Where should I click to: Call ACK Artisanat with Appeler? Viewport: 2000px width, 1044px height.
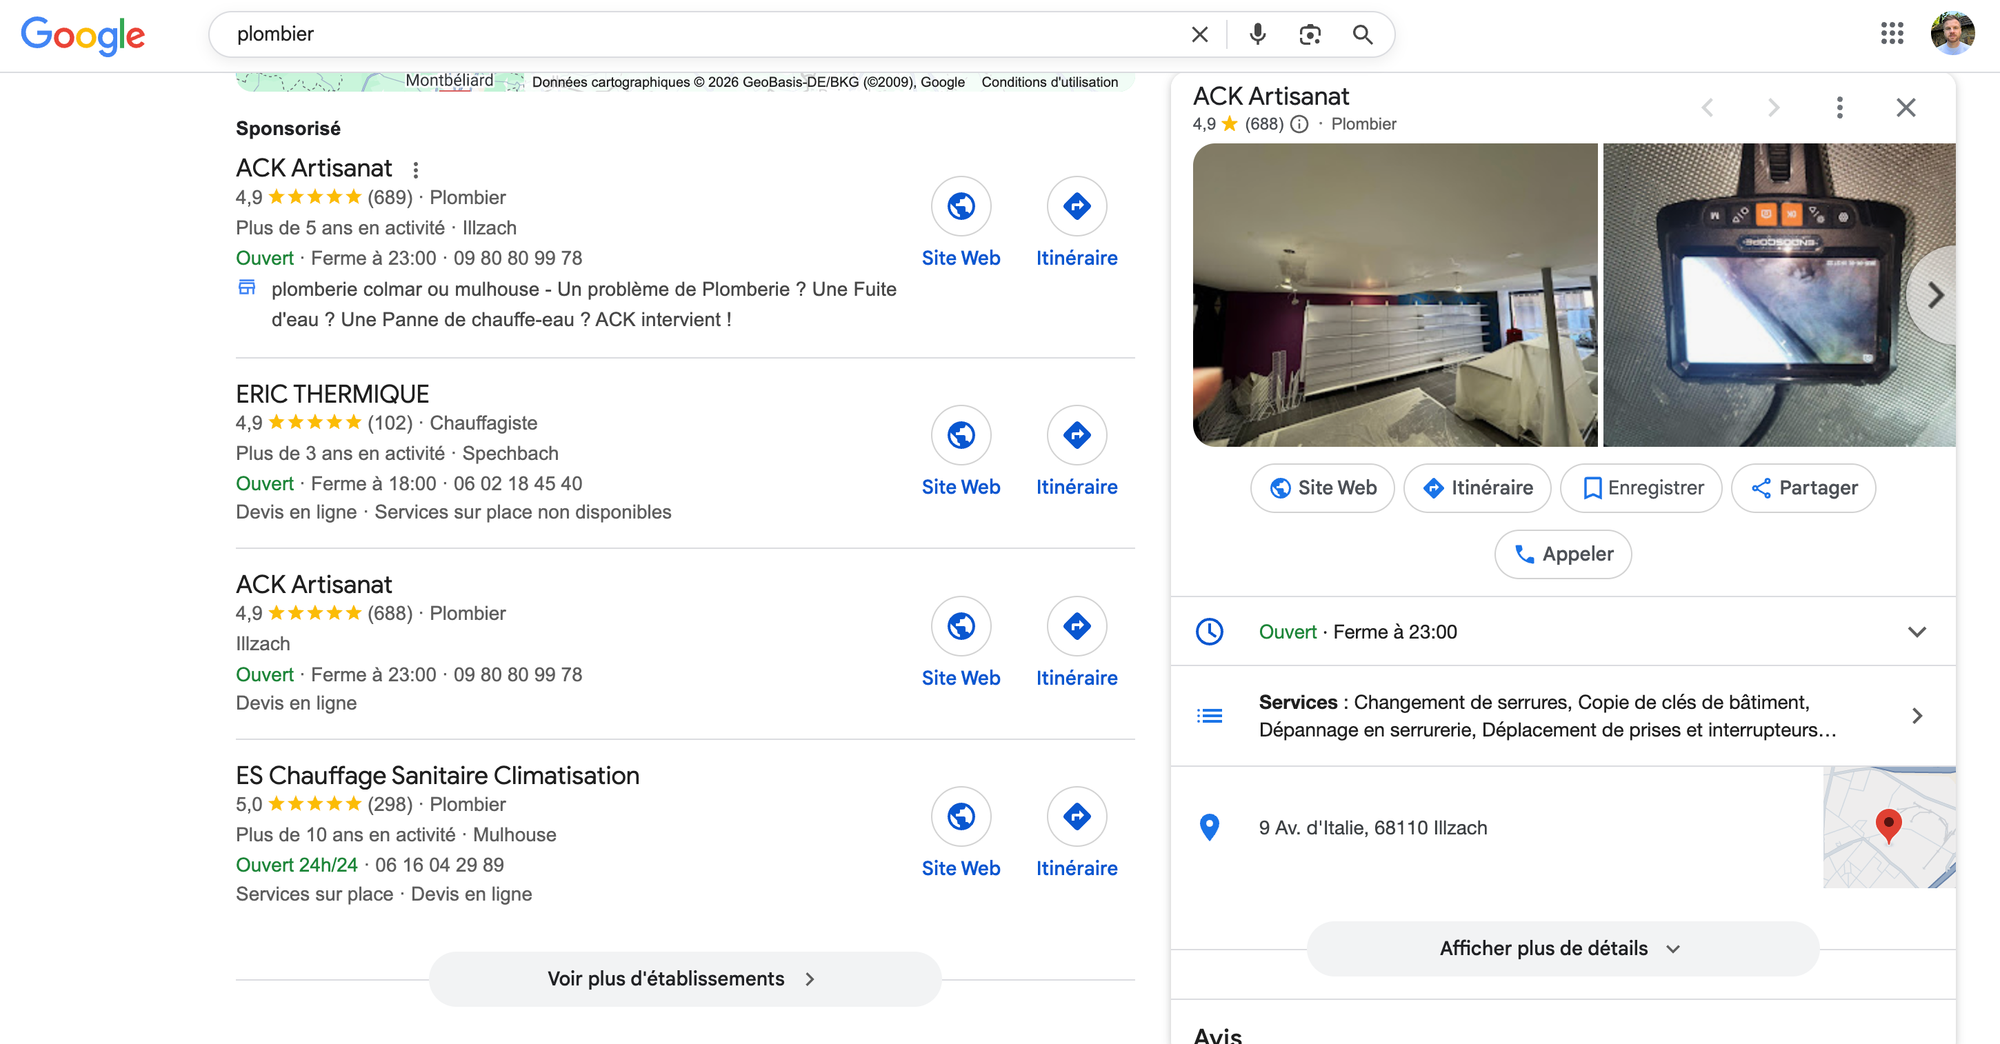tap(1562, 553)
